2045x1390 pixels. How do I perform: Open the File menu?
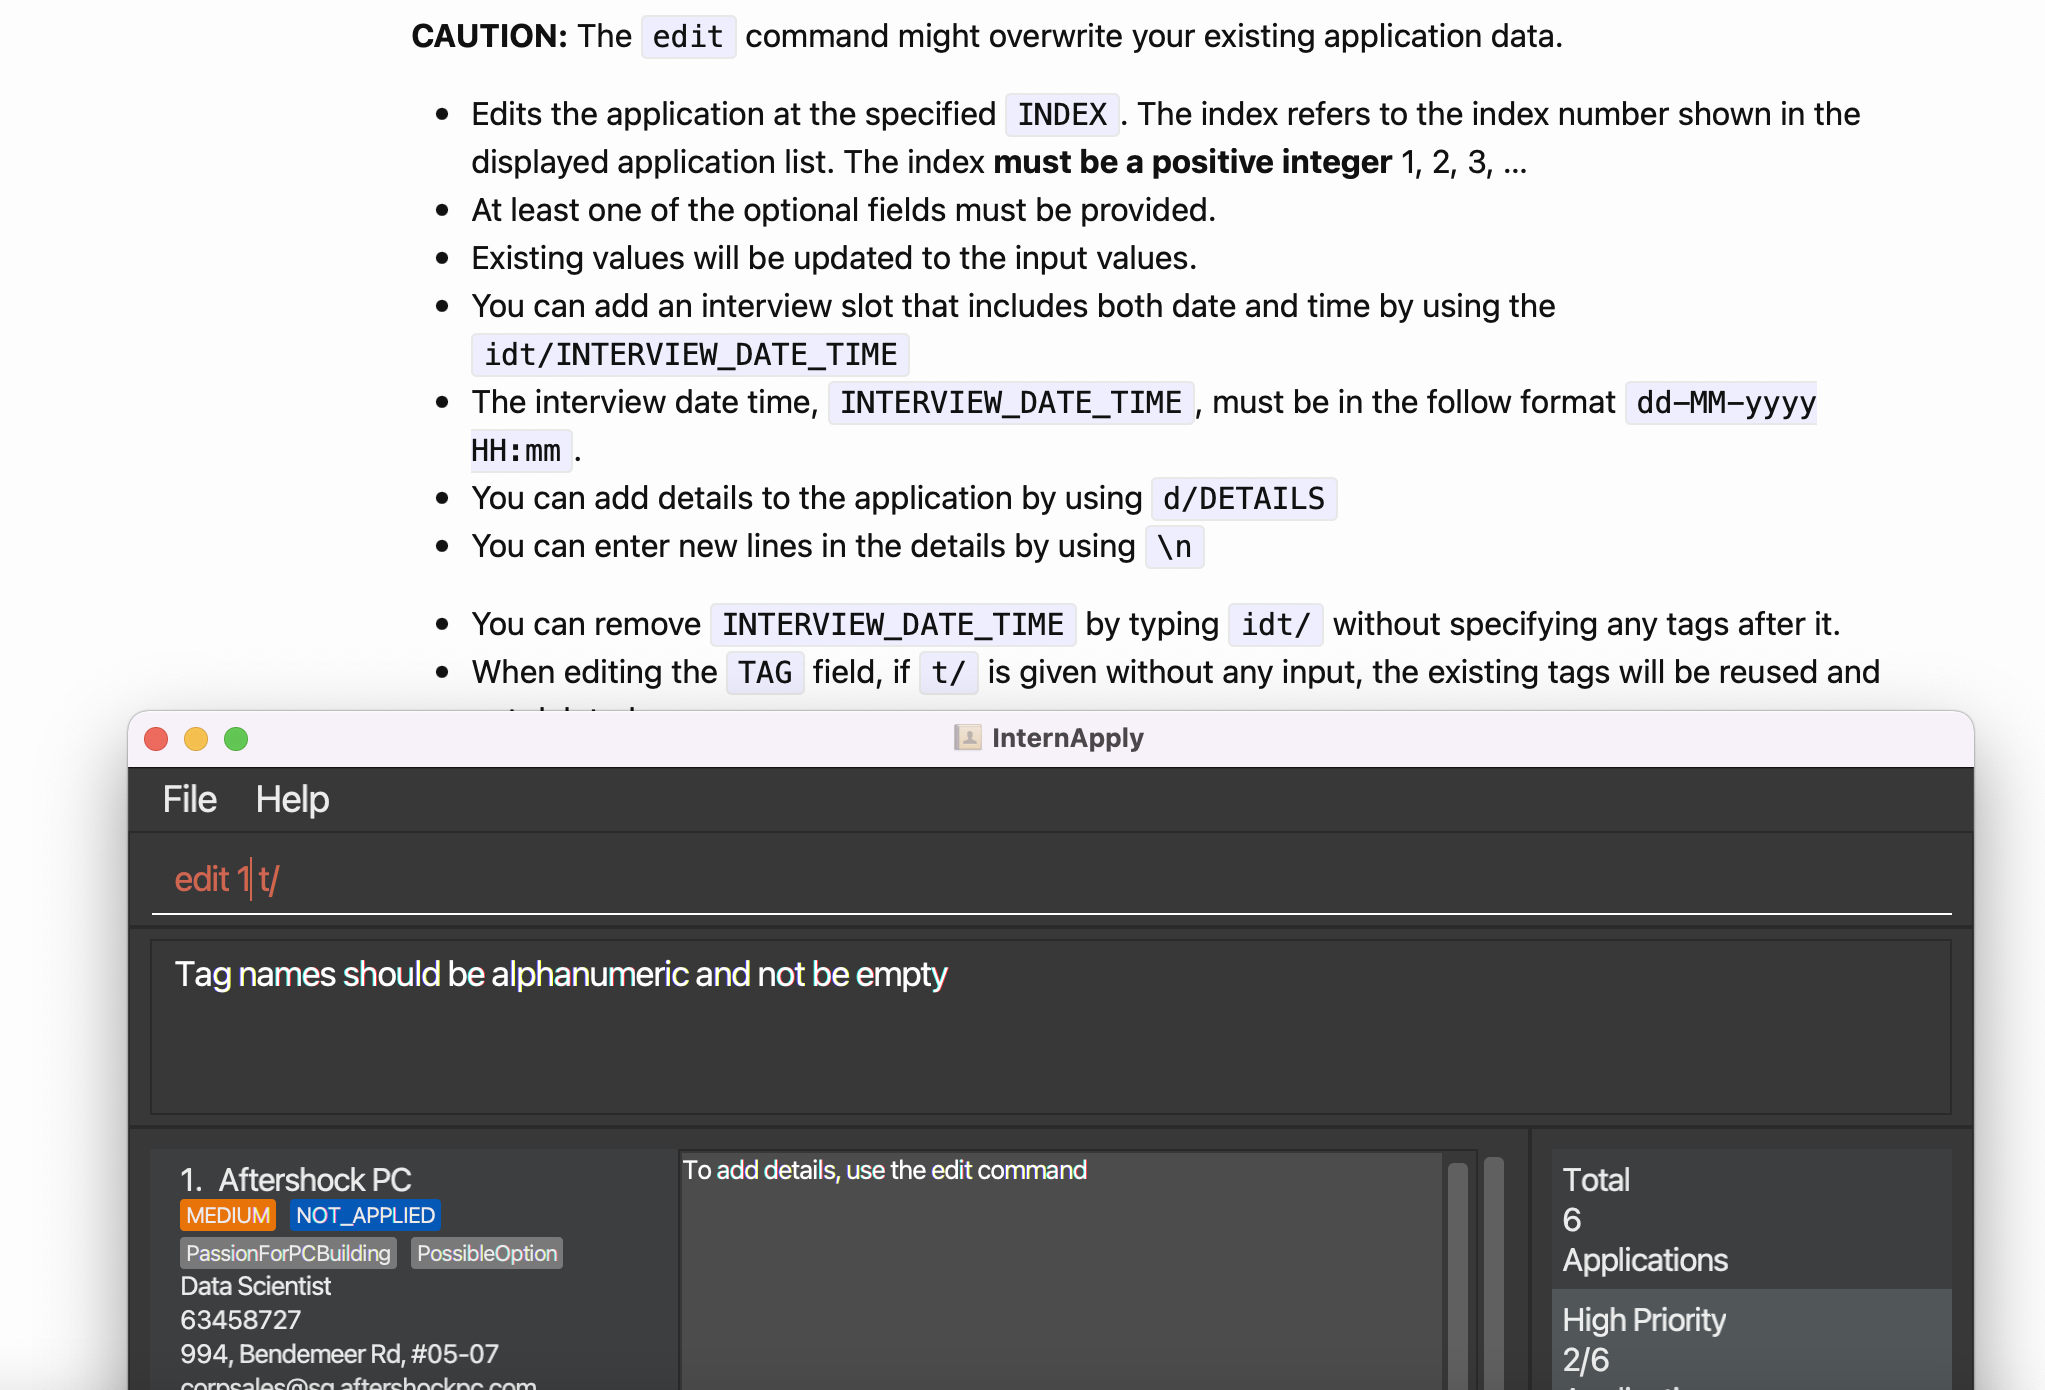(x=189, y=799)
